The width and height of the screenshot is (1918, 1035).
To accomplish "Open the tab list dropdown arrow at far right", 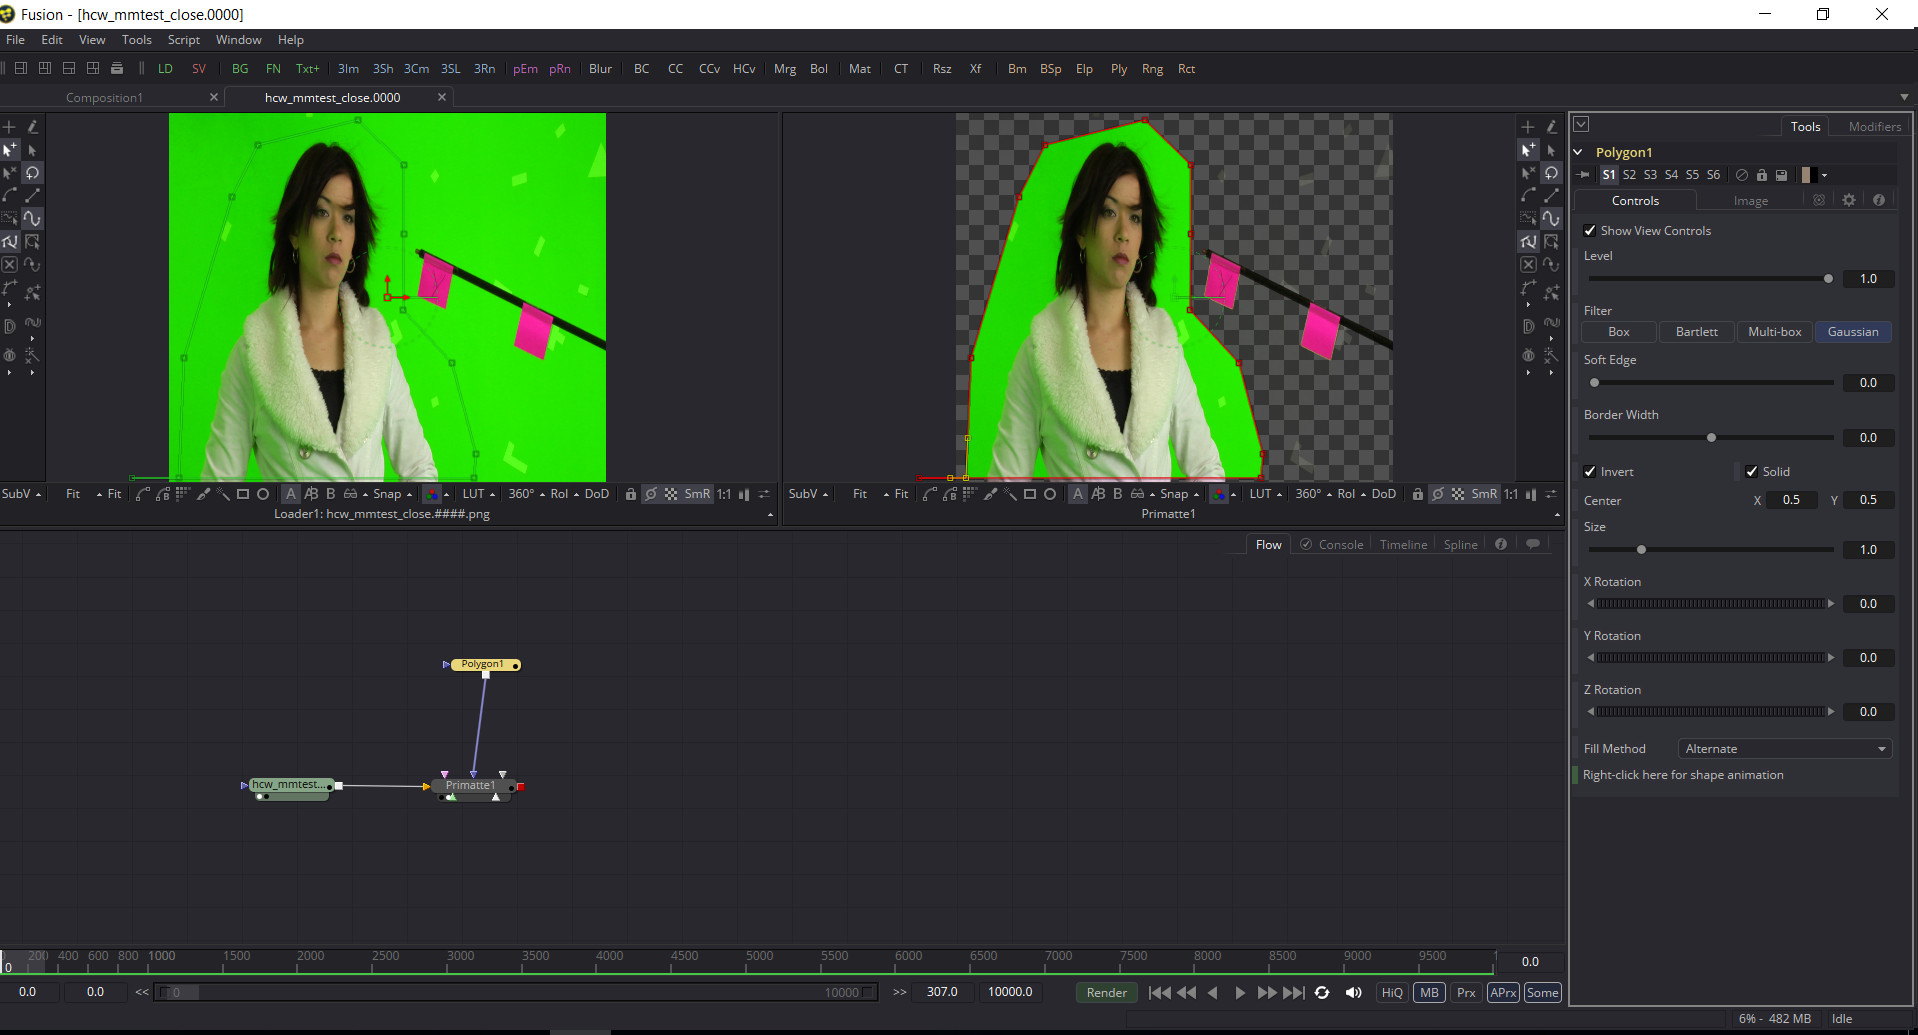I will coord(1904,97).
